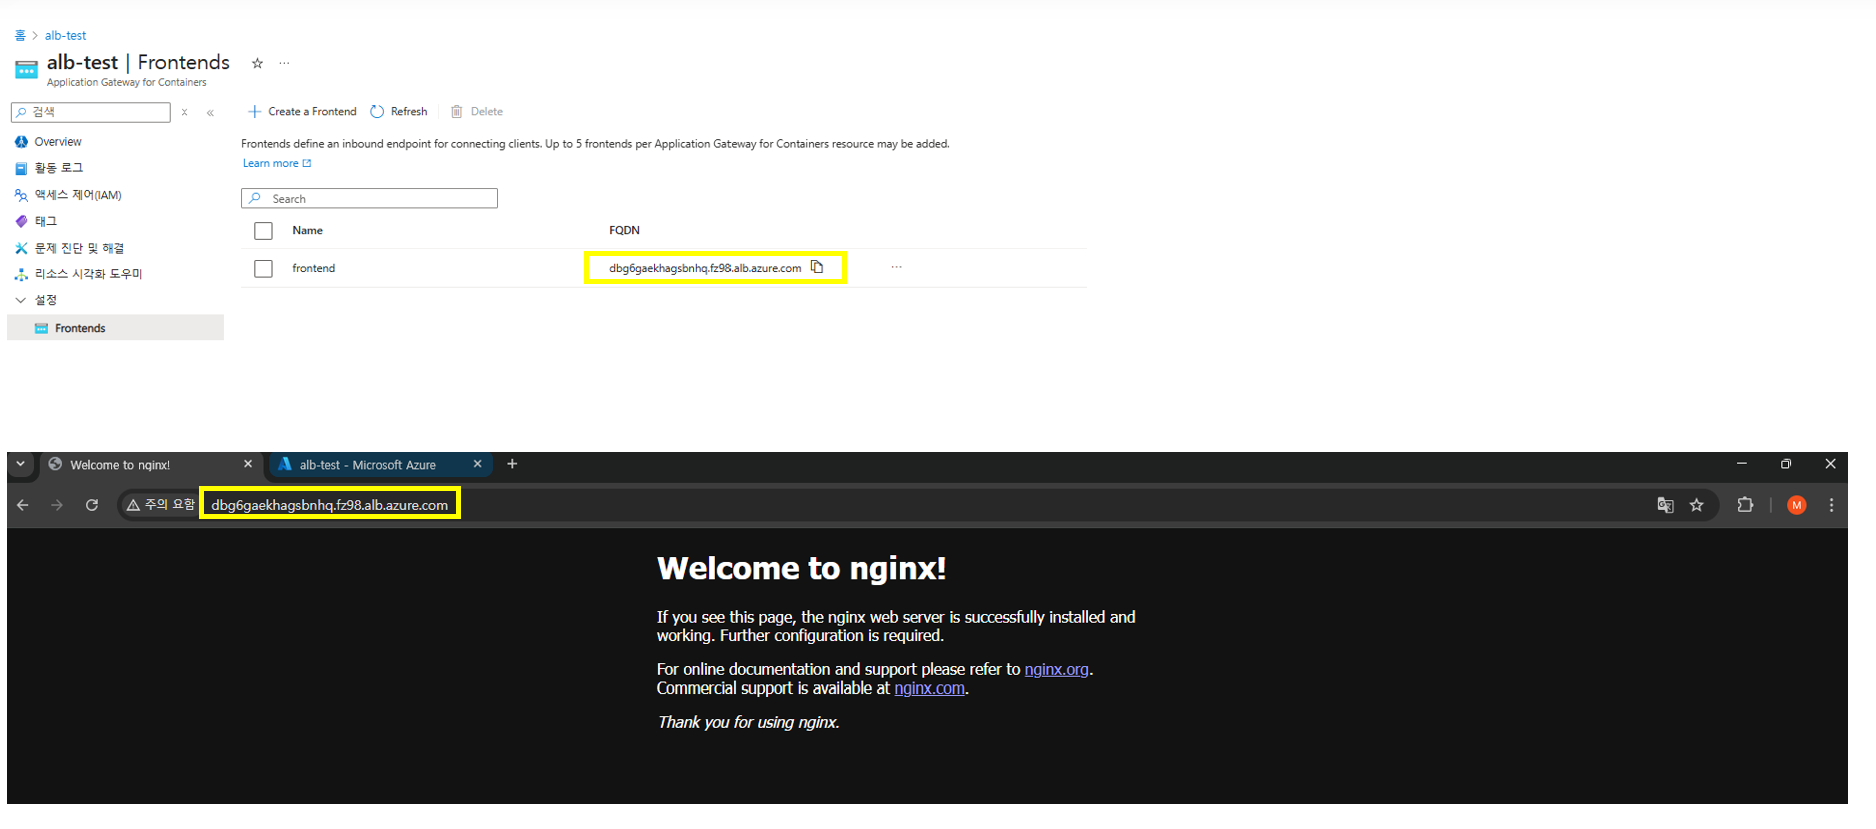The height and width of the screenshot is (829, 1876).
Task: Open the more options ellipsis beside title
Action: click(284, 63)
